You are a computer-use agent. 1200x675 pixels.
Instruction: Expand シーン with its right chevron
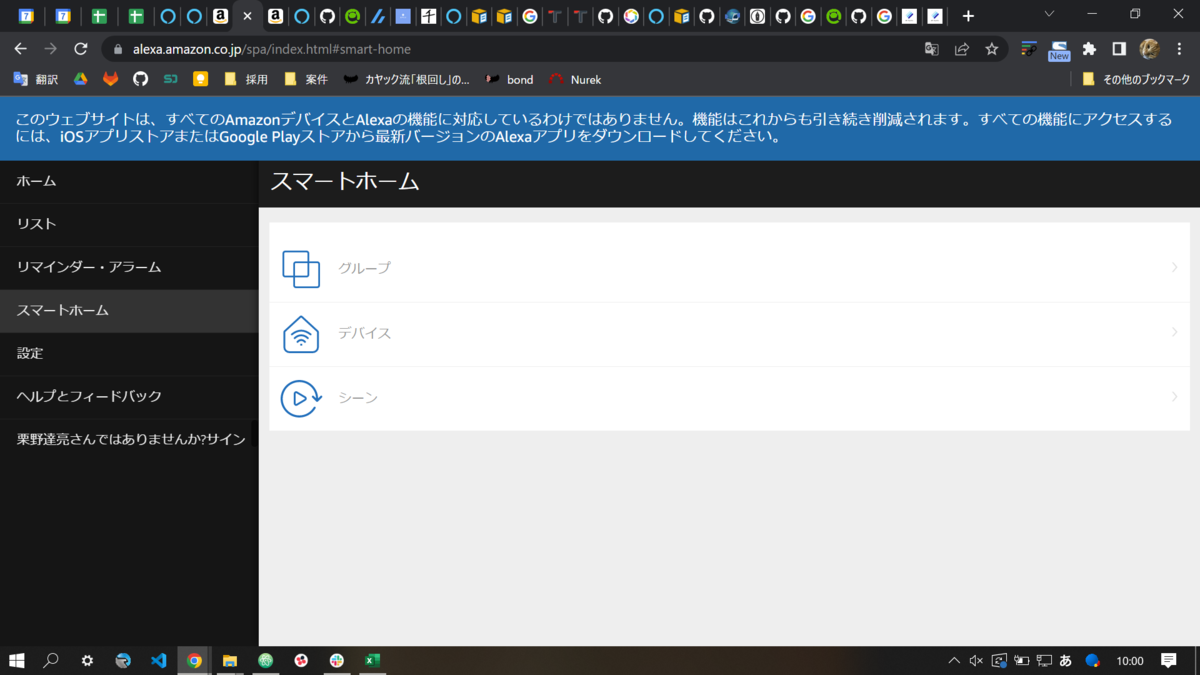pos(1175,397)
